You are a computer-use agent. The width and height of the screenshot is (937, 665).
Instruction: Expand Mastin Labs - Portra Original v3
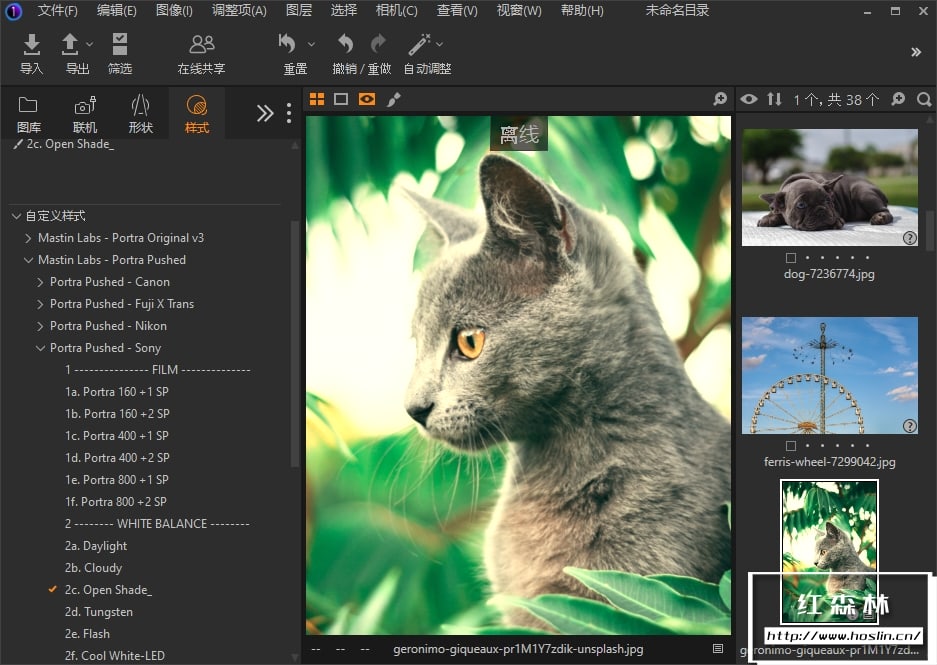(x=28, y=238)
